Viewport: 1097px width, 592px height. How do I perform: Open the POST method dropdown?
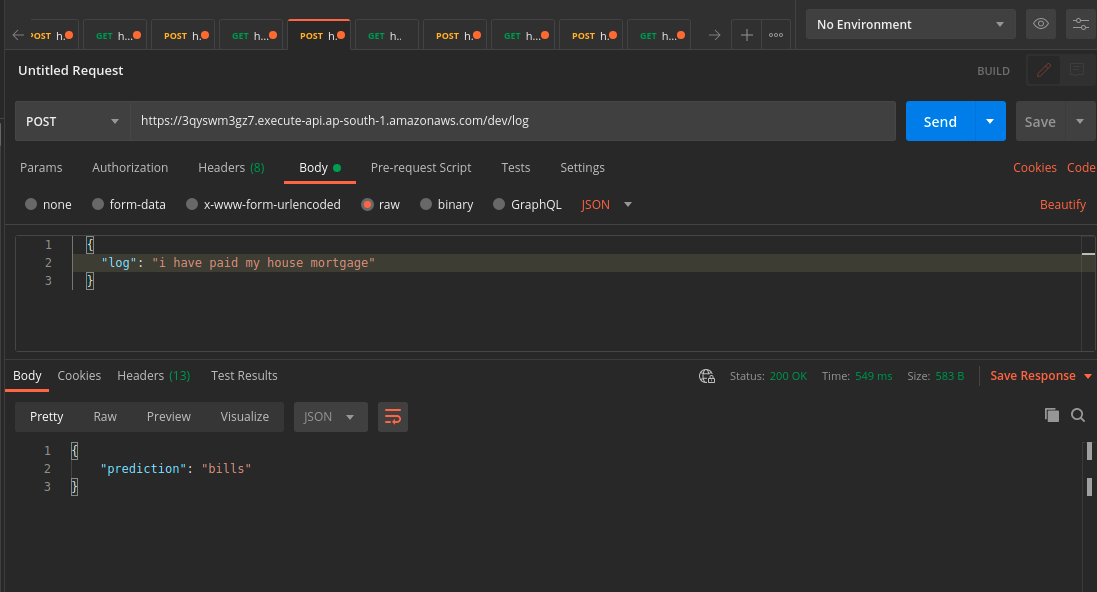(72, 121)
